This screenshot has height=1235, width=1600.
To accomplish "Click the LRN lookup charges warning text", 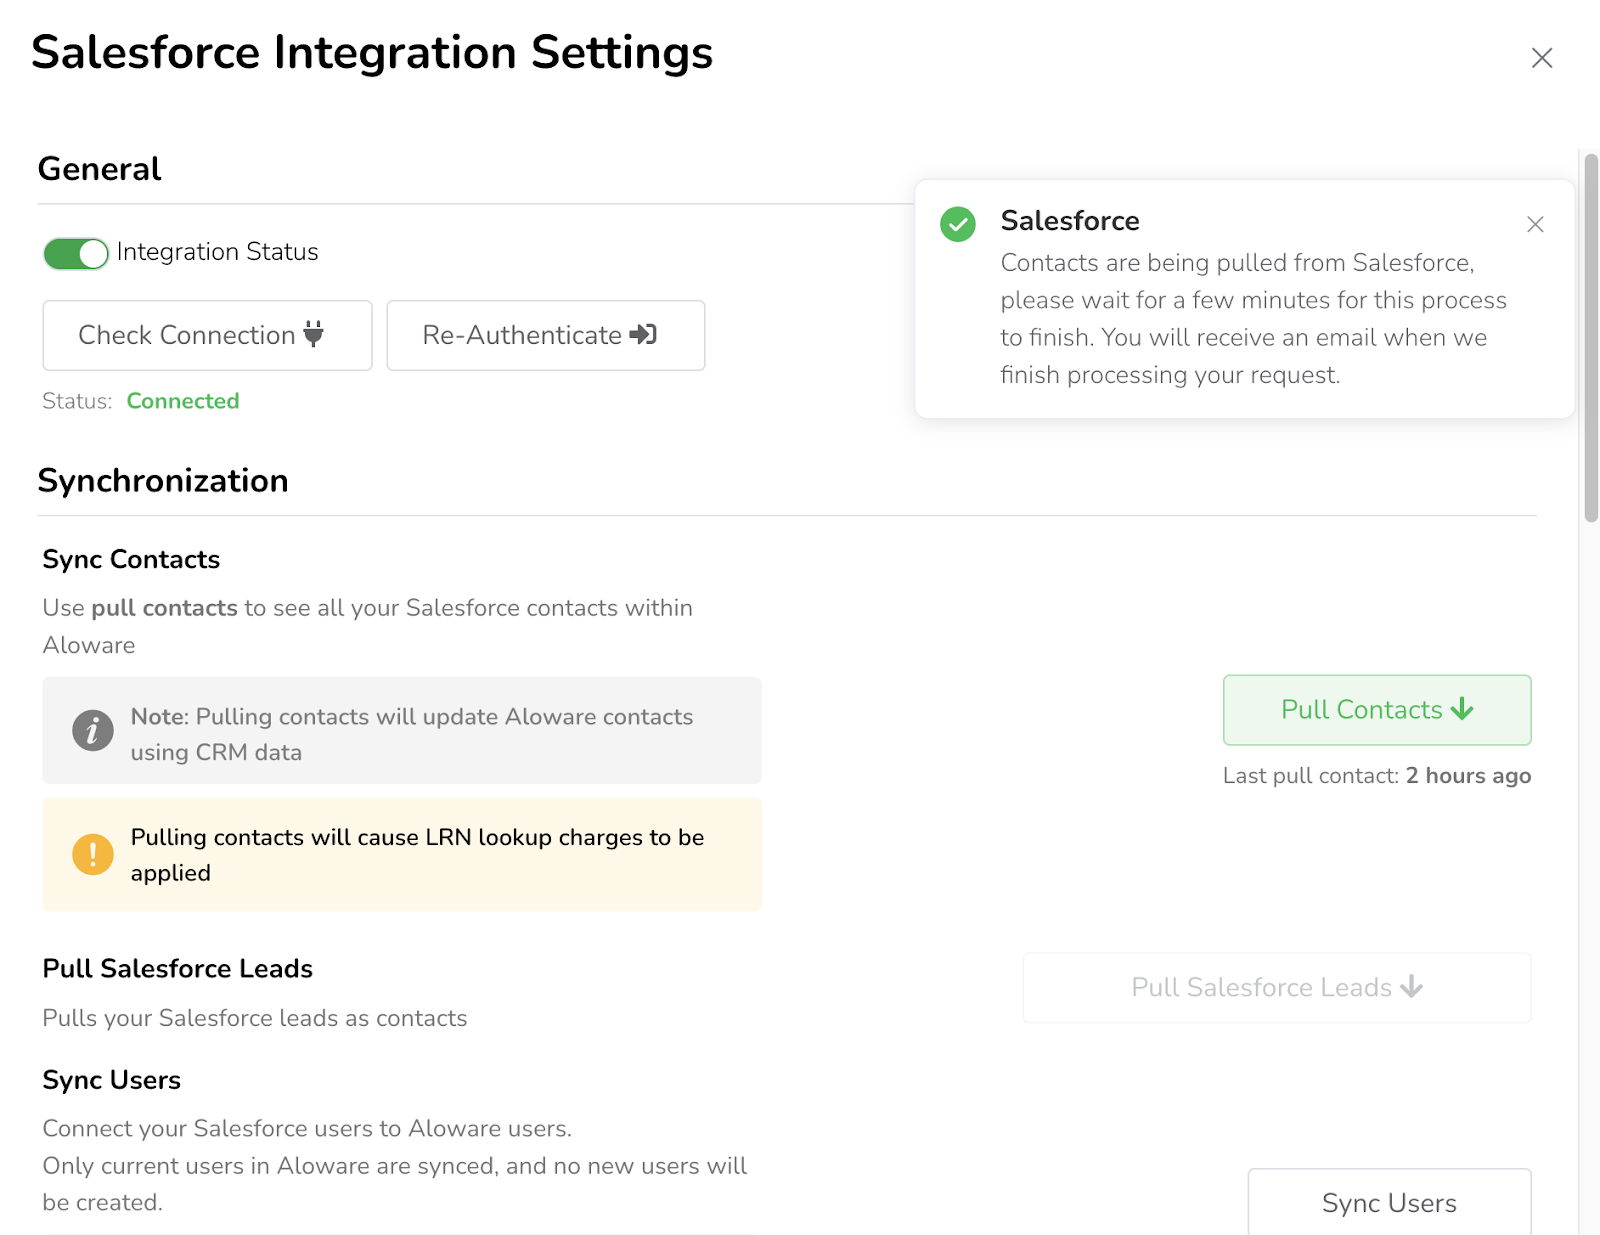I will click(417, 854).
